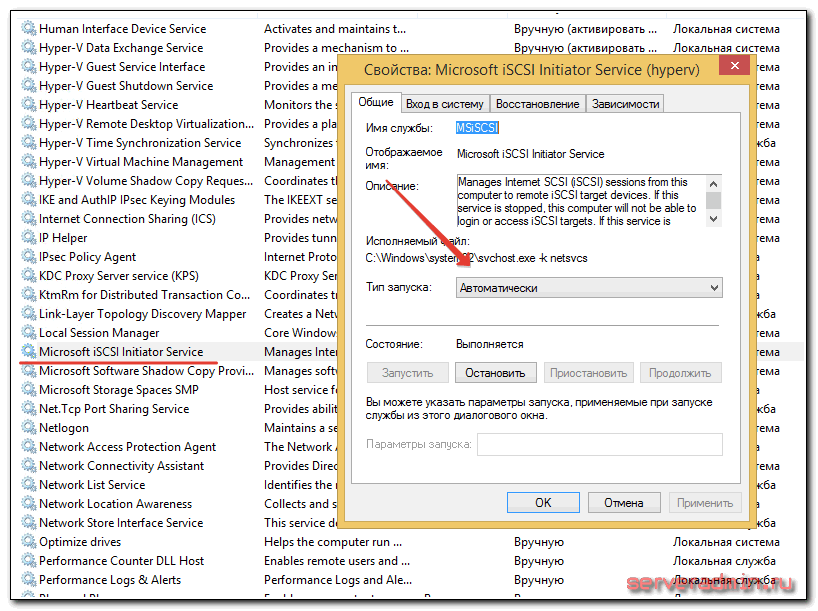Click gear icon of Netlogon service
This screenshot has width=818, height=611.
(x=28, y=427)
